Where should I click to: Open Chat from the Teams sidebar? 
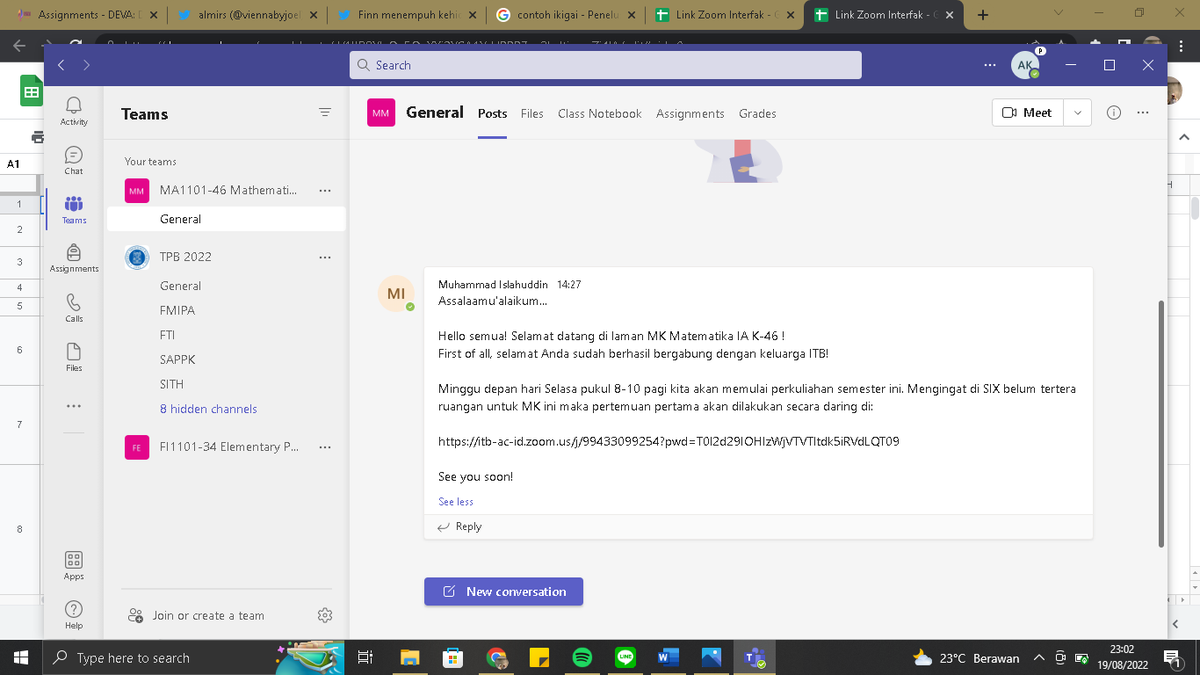pyautogui.click(x=74, y=160)
